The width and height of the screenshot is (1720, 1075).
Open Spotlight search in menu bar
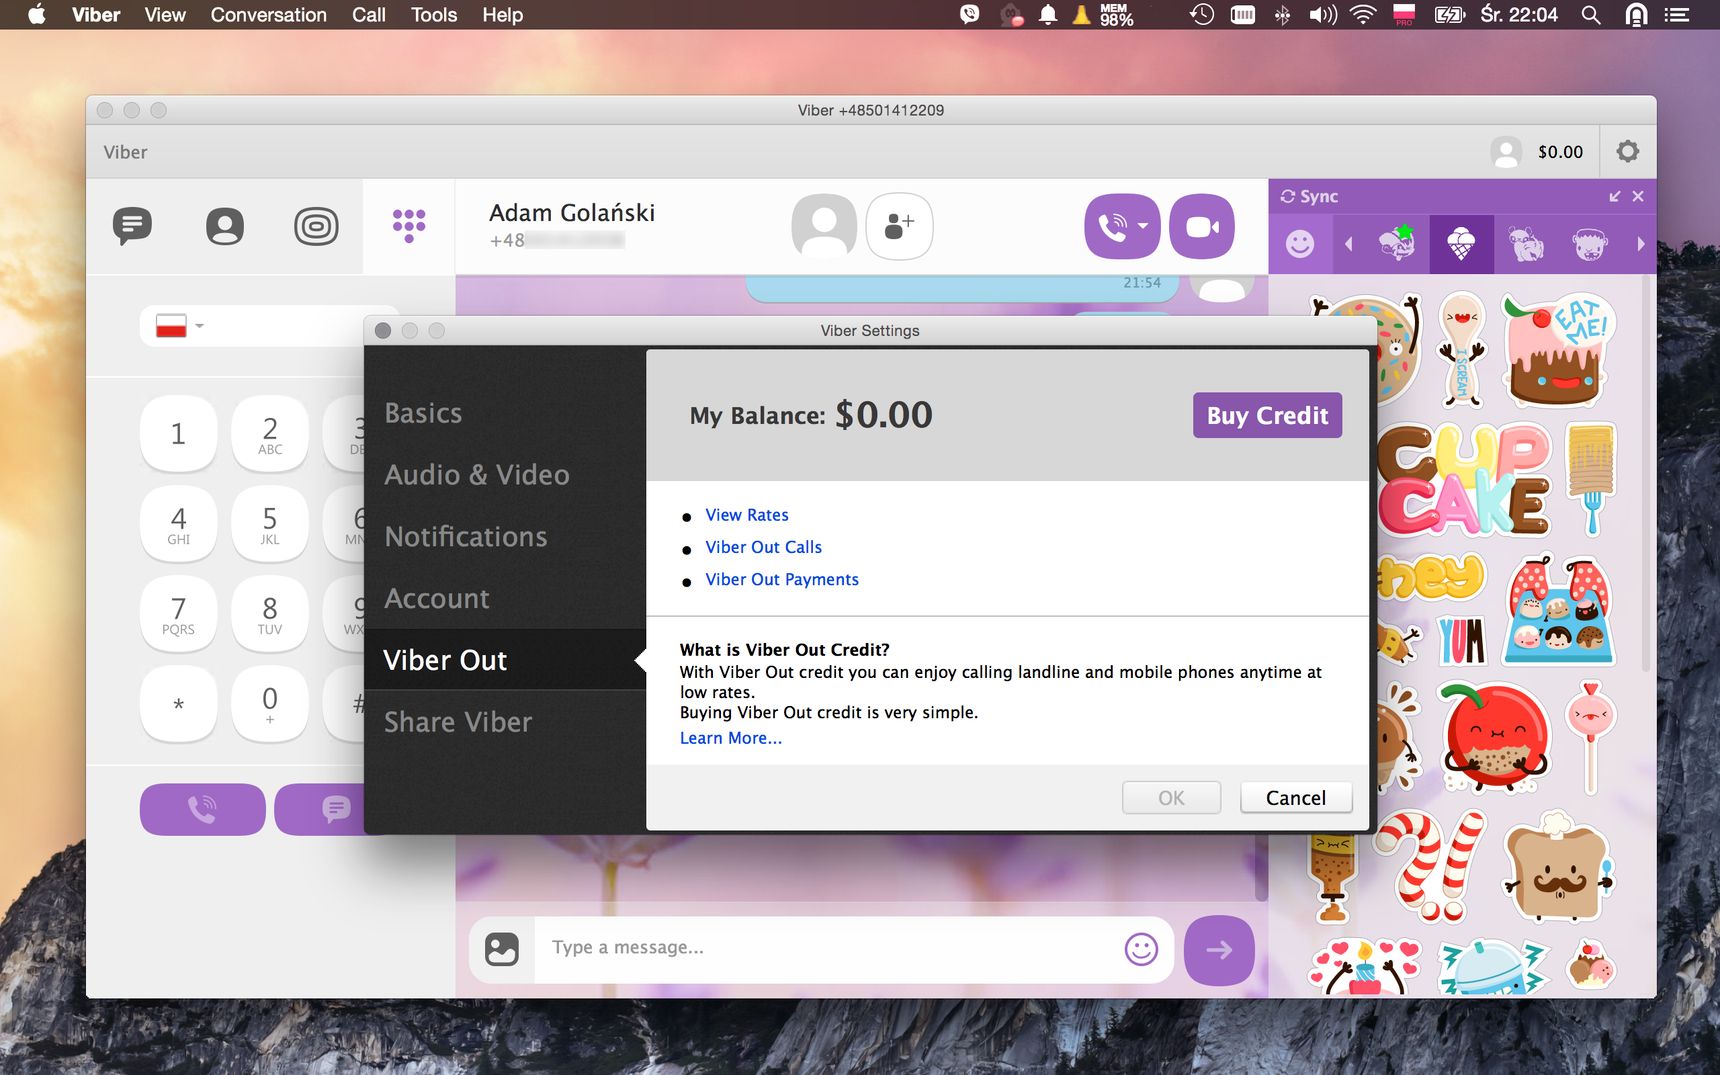click(x=1591, y=15)
